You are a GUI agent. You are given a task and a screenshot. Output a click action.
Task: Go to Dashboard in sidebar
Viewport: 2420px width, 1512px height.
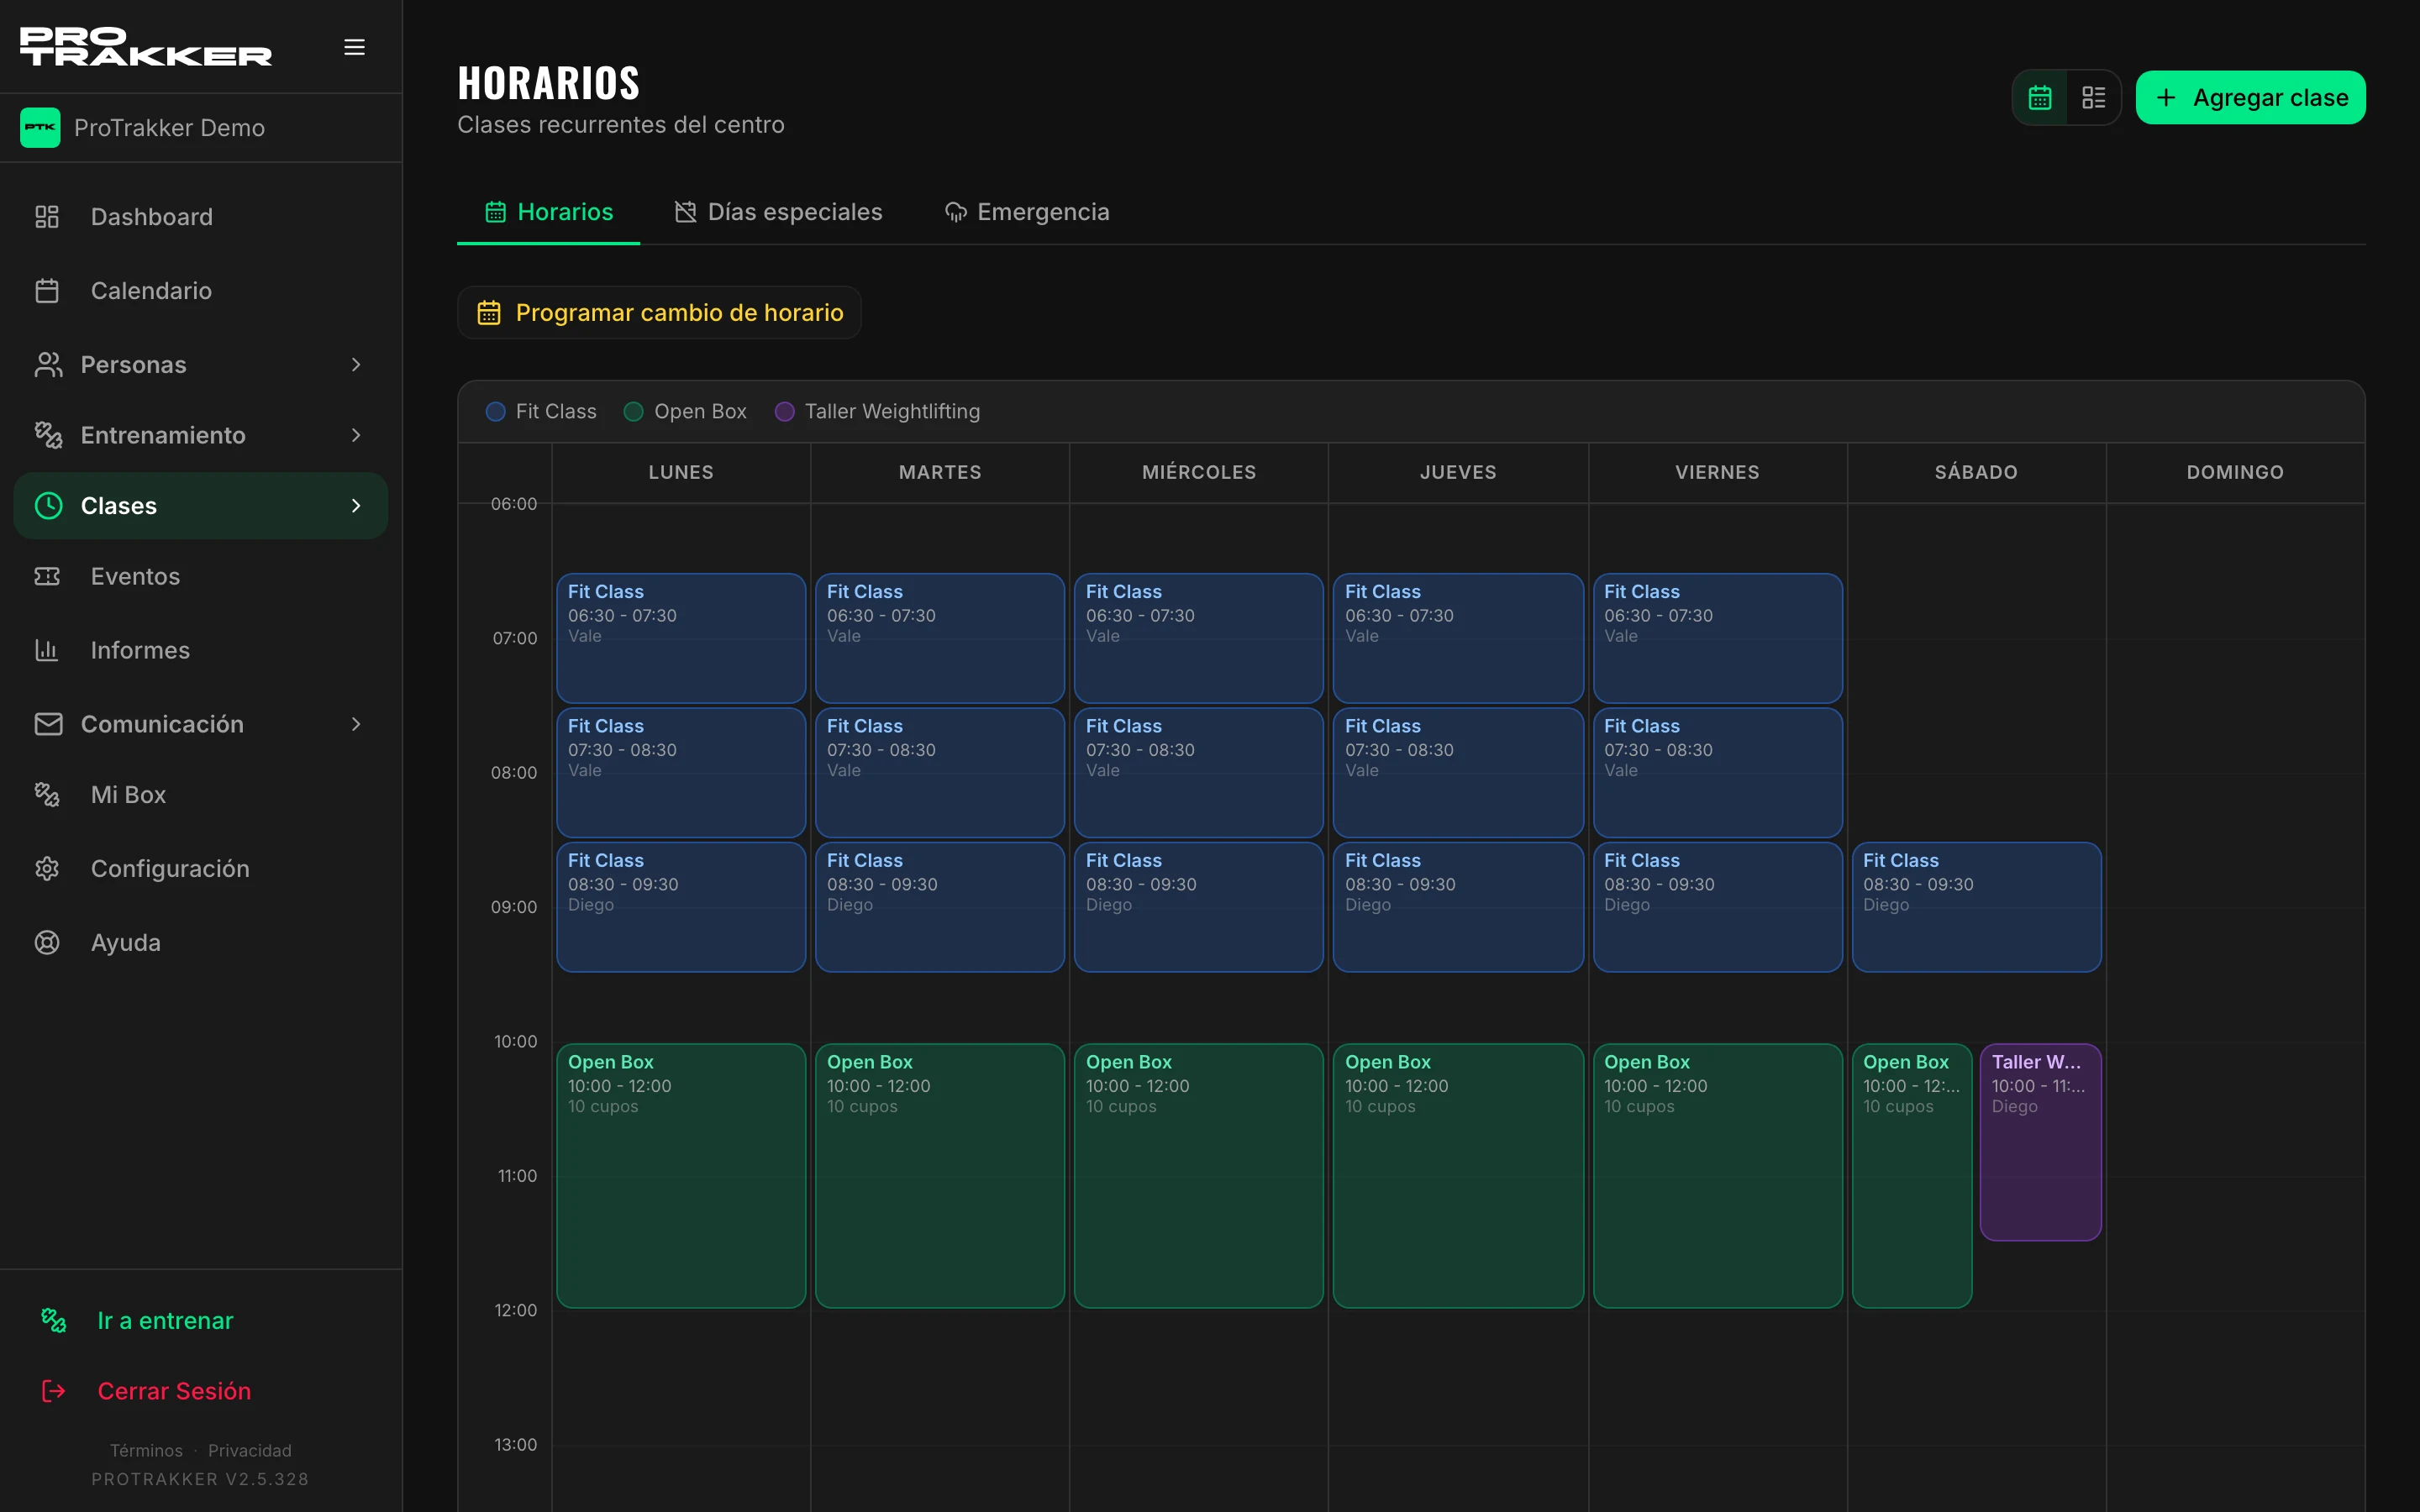(200, 217)
